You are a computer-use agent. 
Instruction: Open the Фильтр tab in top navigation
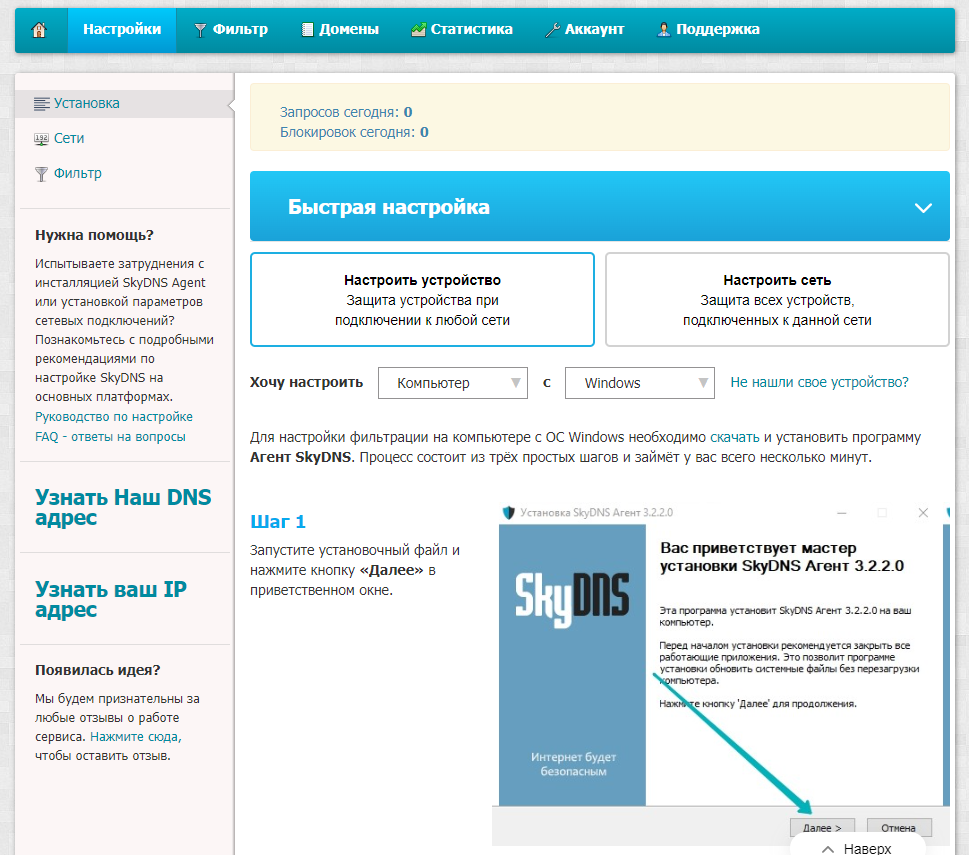click(x=231, y=30)
